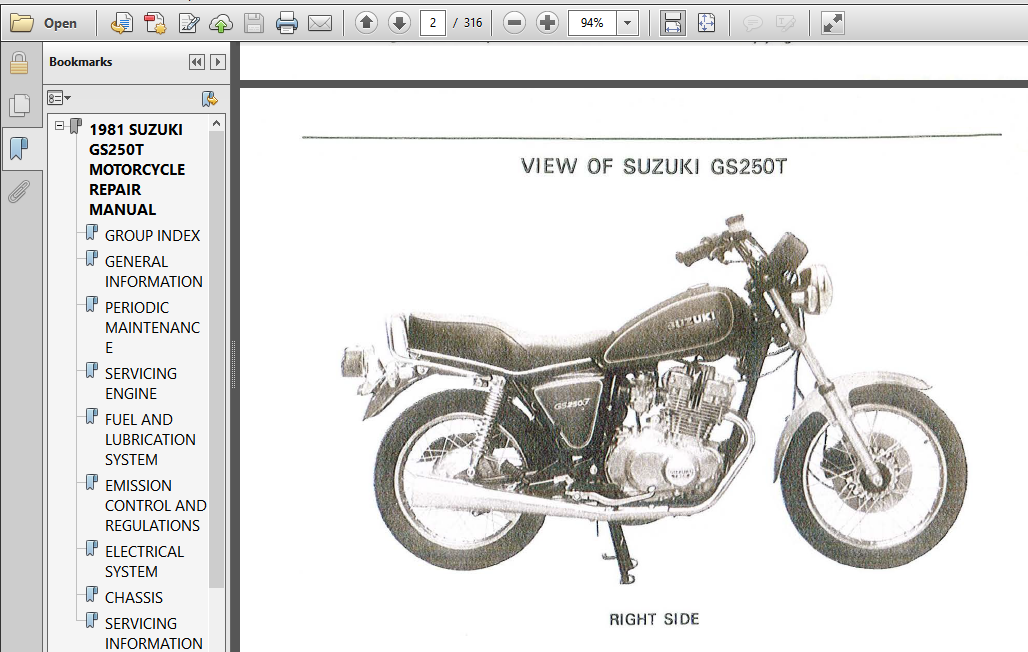Open the zoom level dropdown arrow

pos(627,24)
